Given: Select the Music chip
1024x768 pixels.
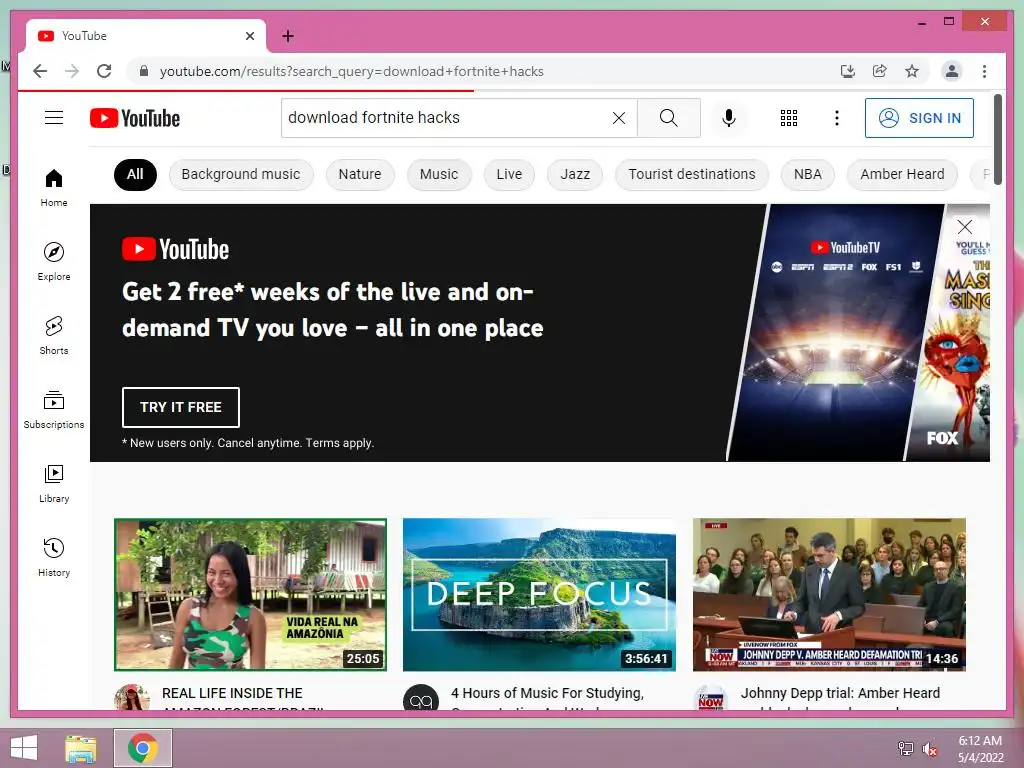Looking at the screenshot, I should pyautogui.click(x=439, y=174).
